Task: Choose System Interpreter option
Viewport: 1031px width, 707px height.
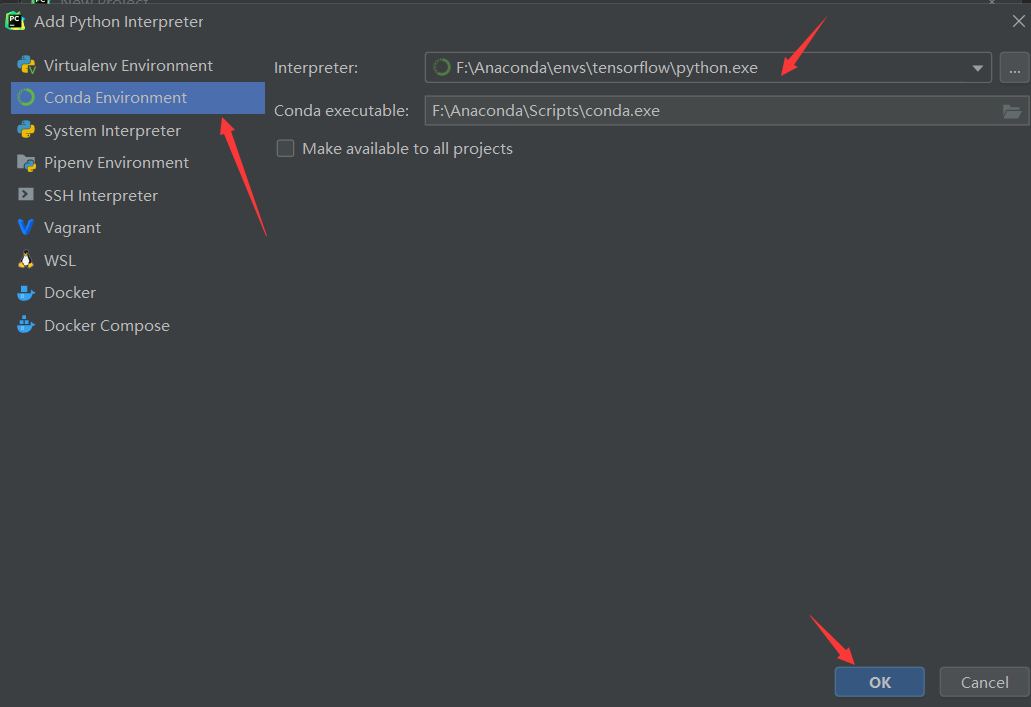Action: pos(138,130)
